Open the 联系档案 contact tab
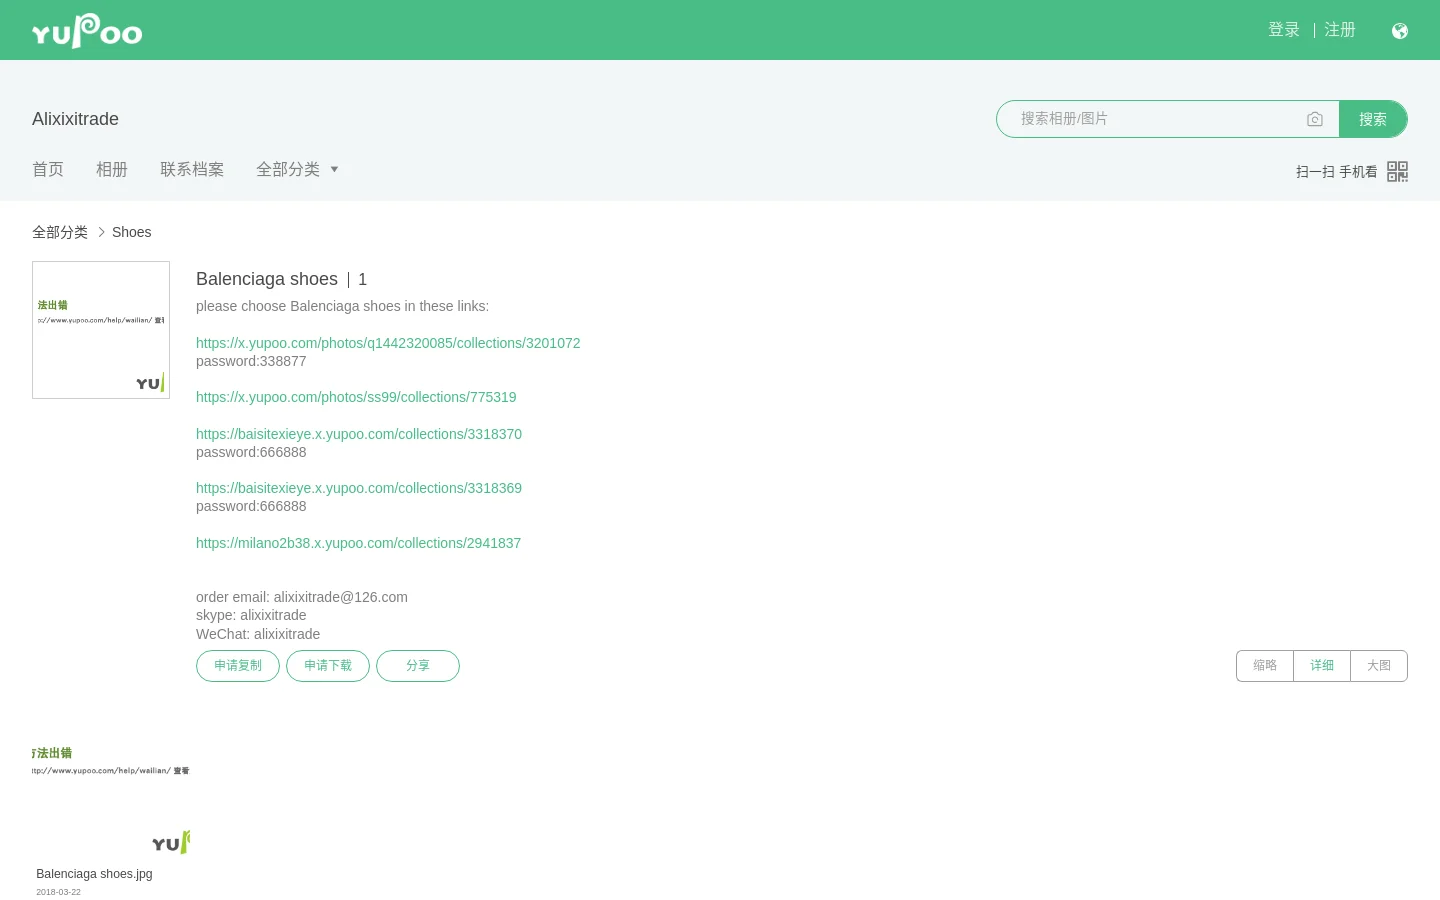Screen dimensions: 1440x900 192,169
